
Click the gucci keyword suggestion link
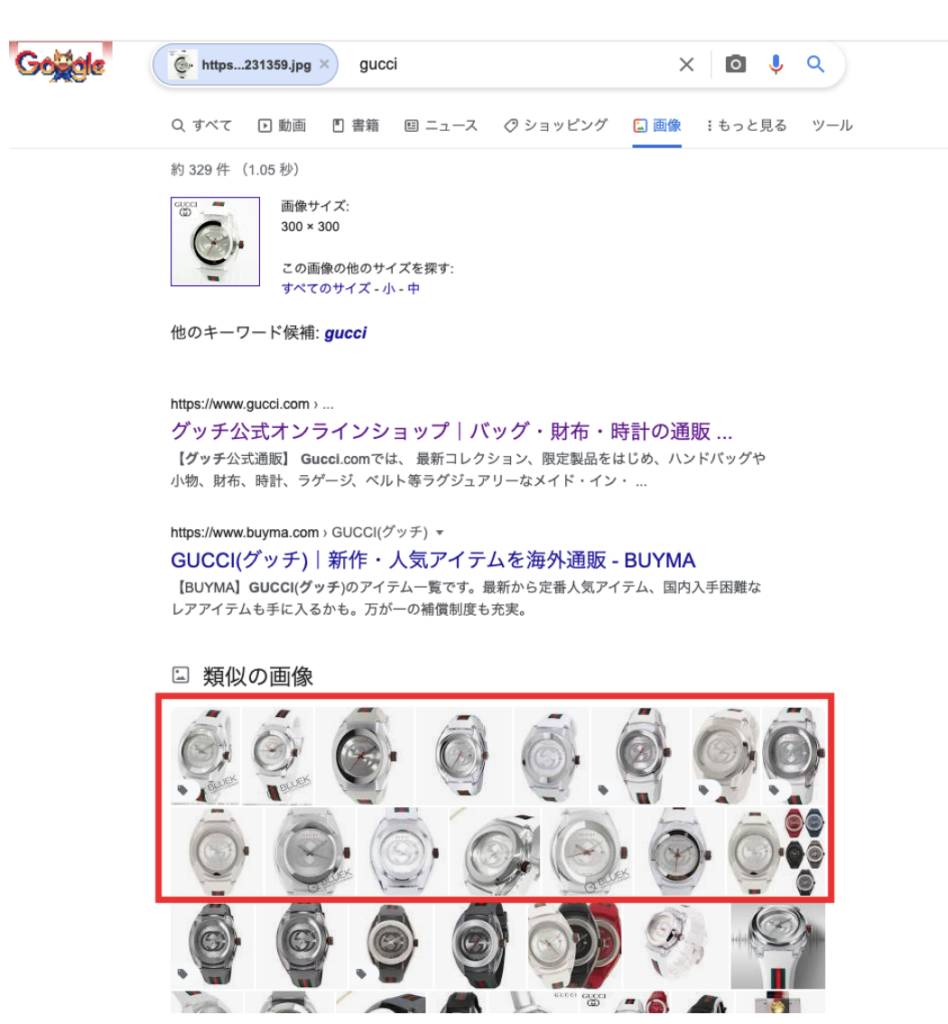[x=345, y=333]
